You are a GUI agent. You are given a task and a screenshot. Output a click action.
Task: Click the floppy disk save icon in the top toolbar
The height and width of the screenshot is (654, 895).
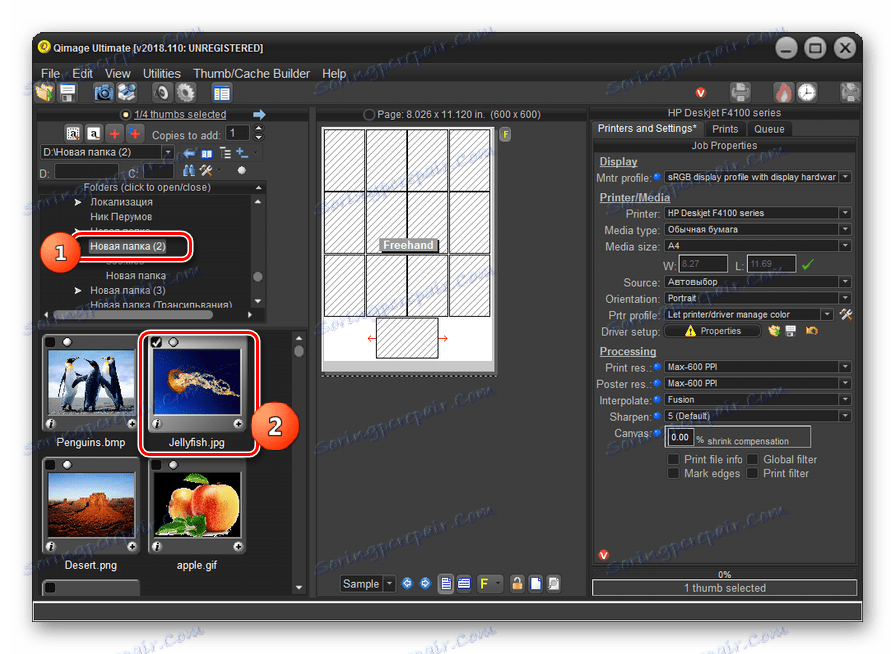(x=68, y=92)
